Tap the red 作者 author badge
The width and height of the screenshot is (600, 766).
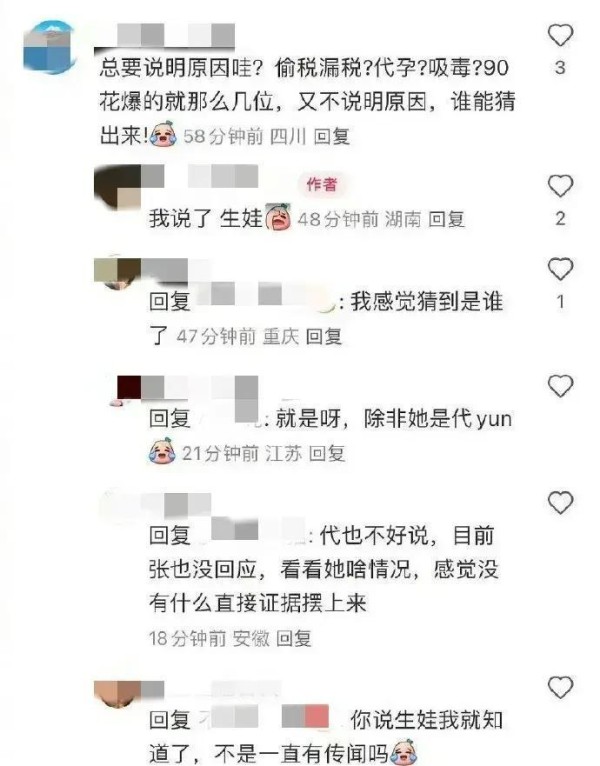point(321,184)
